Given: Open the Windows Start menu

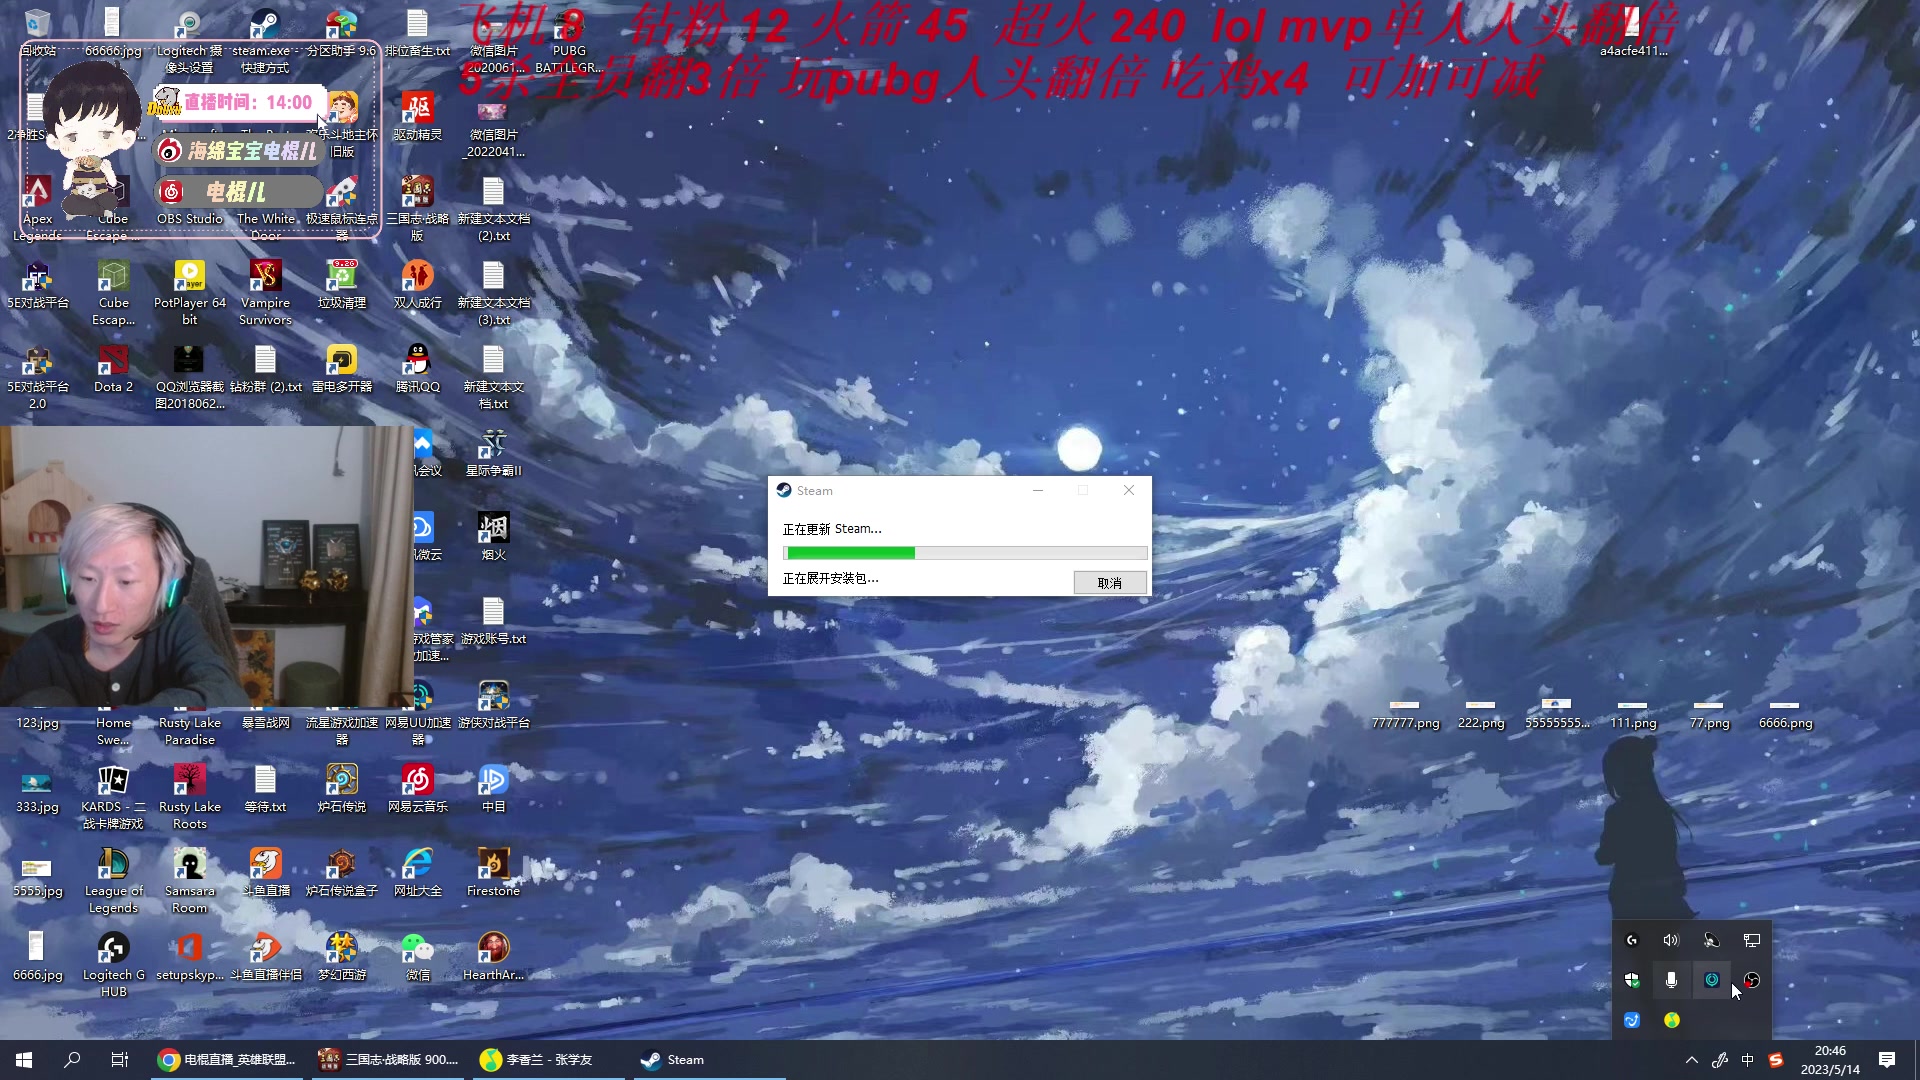Looking at the screenshot, I should (x=24, y=1060).
